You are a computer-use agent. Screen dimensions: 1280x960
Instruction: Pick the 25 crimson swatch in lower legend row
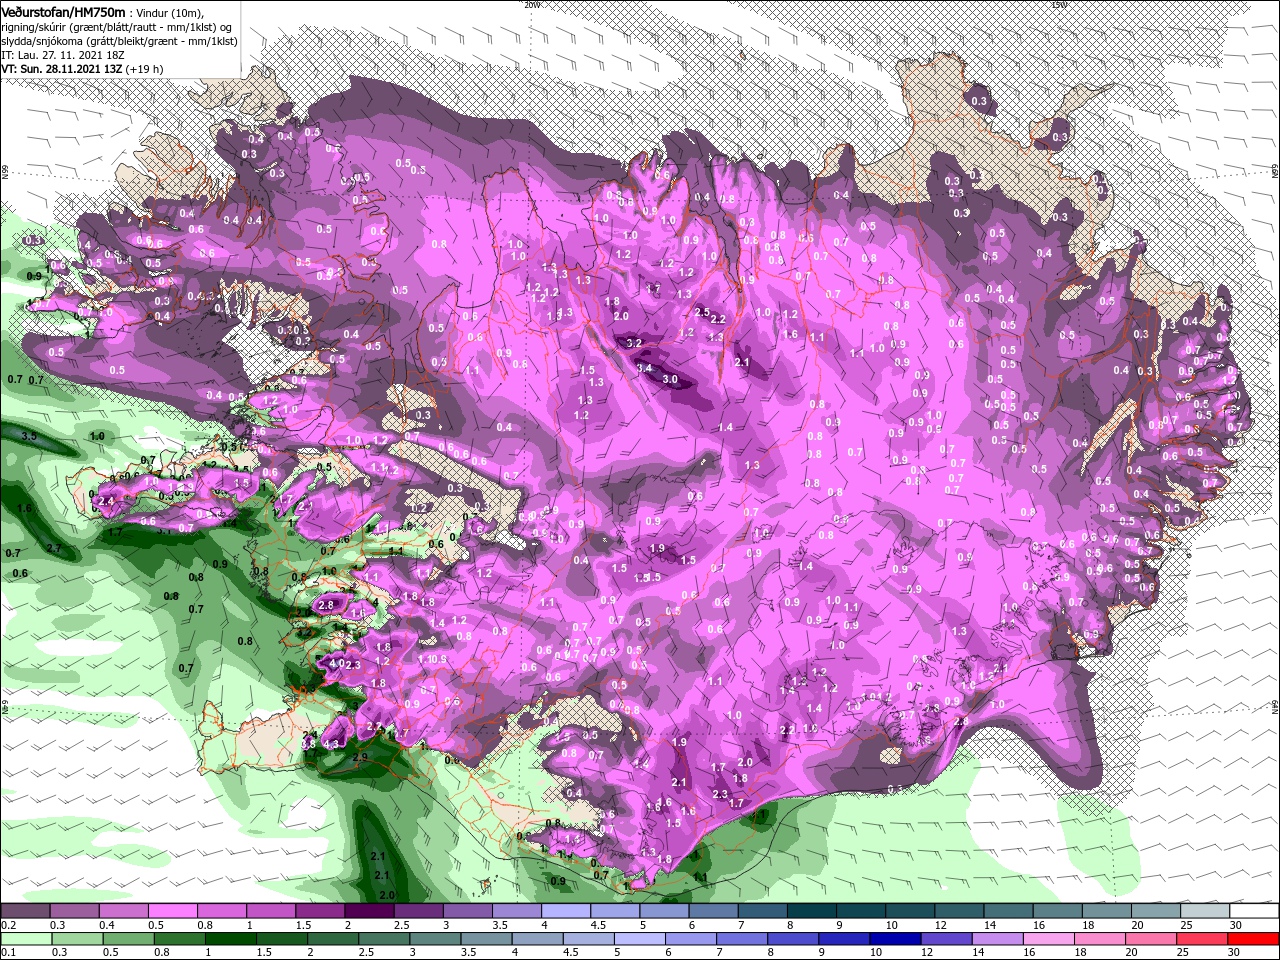tap(1205, 938)
